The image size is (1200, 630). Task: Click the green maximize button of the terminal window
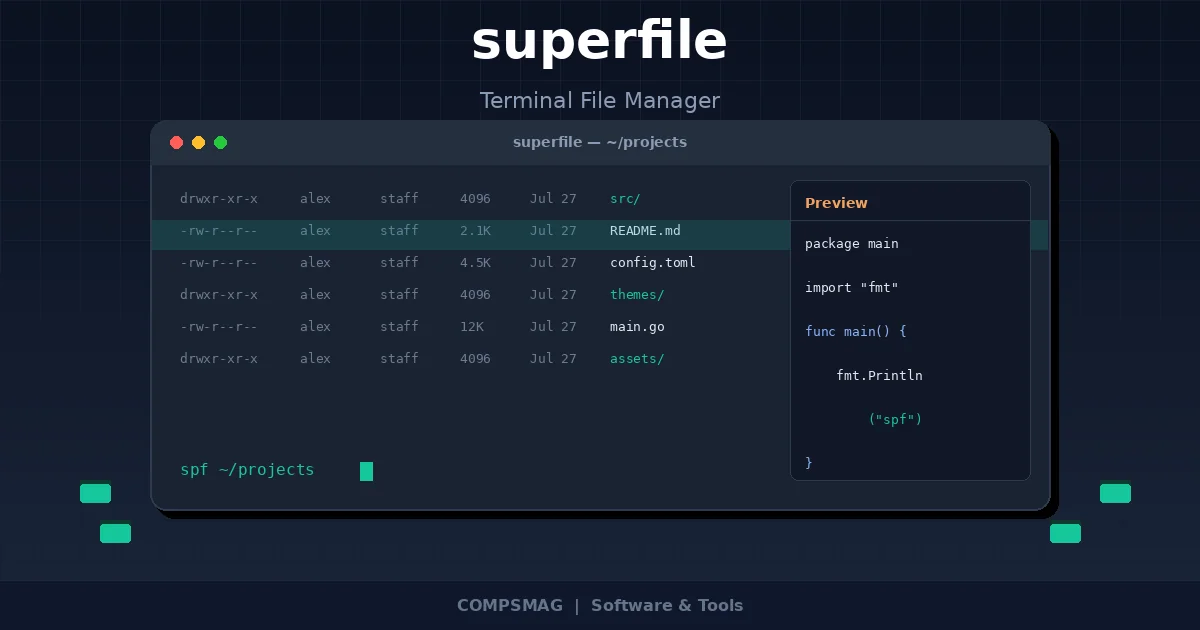(221, 143)
